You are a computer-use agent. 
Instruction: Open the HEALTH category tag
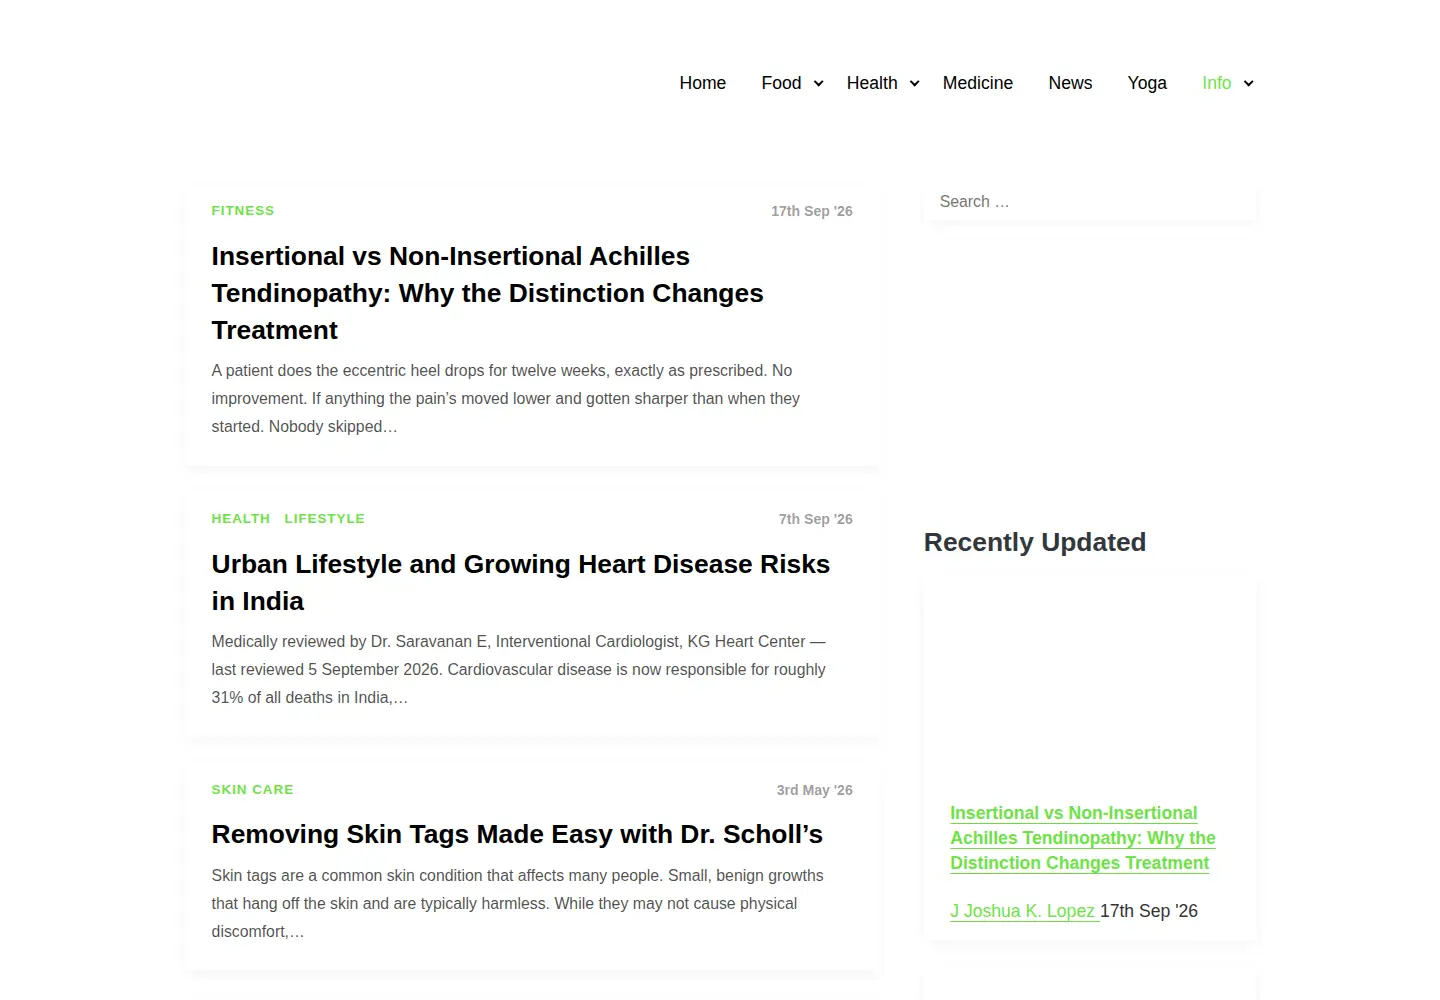tap(241, 519)
